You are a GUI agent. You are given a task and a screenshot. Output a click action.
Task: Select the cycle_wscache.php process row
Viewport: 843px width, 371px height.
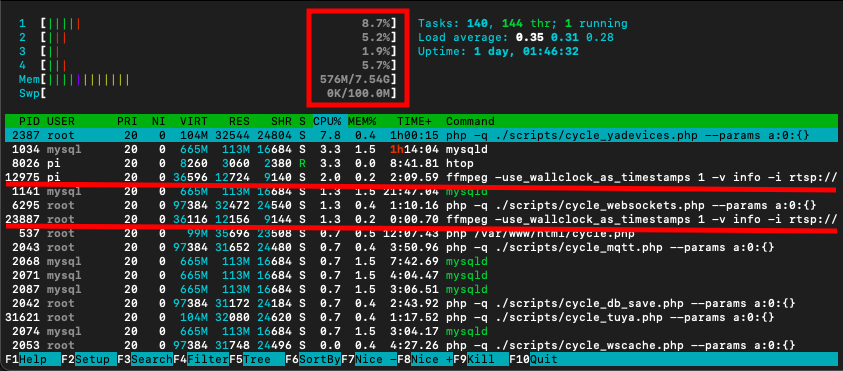coord(422,345)
